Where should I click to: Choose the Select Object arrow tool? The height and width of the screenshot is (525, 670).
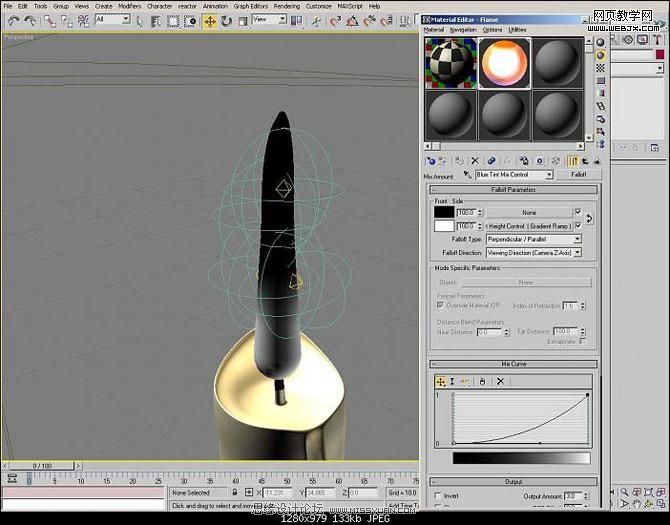point(140,21)
